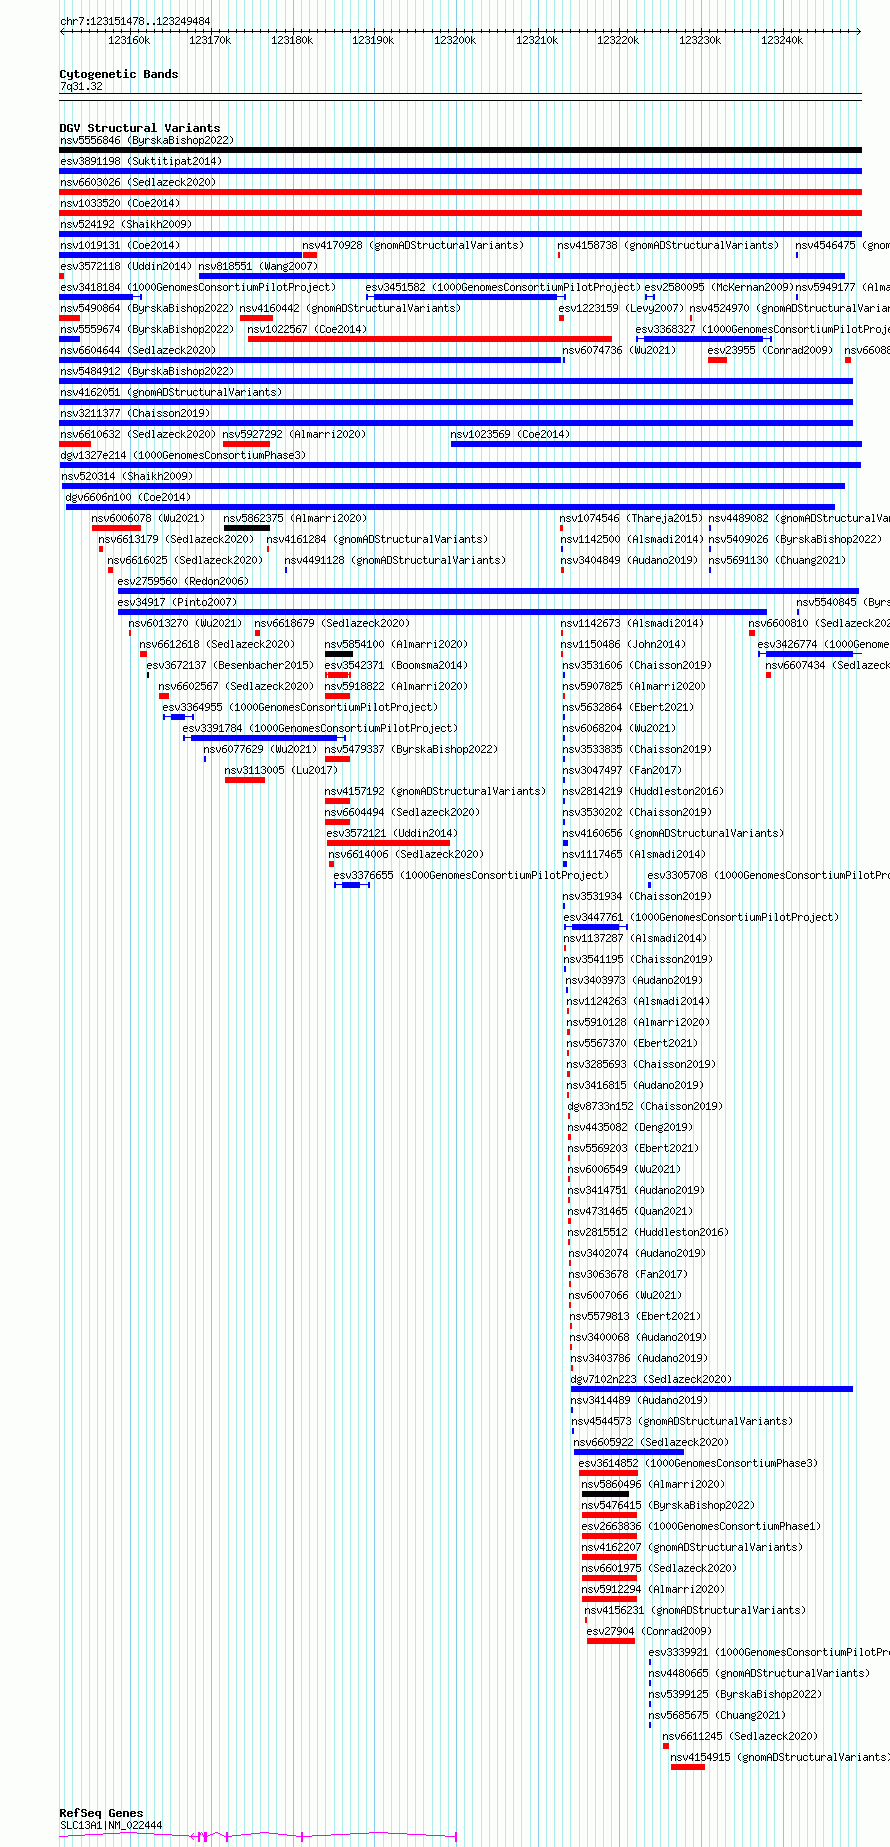Image resolution: width=890 pixels, height=1847 pixels.
Task: Click the nsv1019131 (Coe2014) label
Action: click(x=120, y=245)
